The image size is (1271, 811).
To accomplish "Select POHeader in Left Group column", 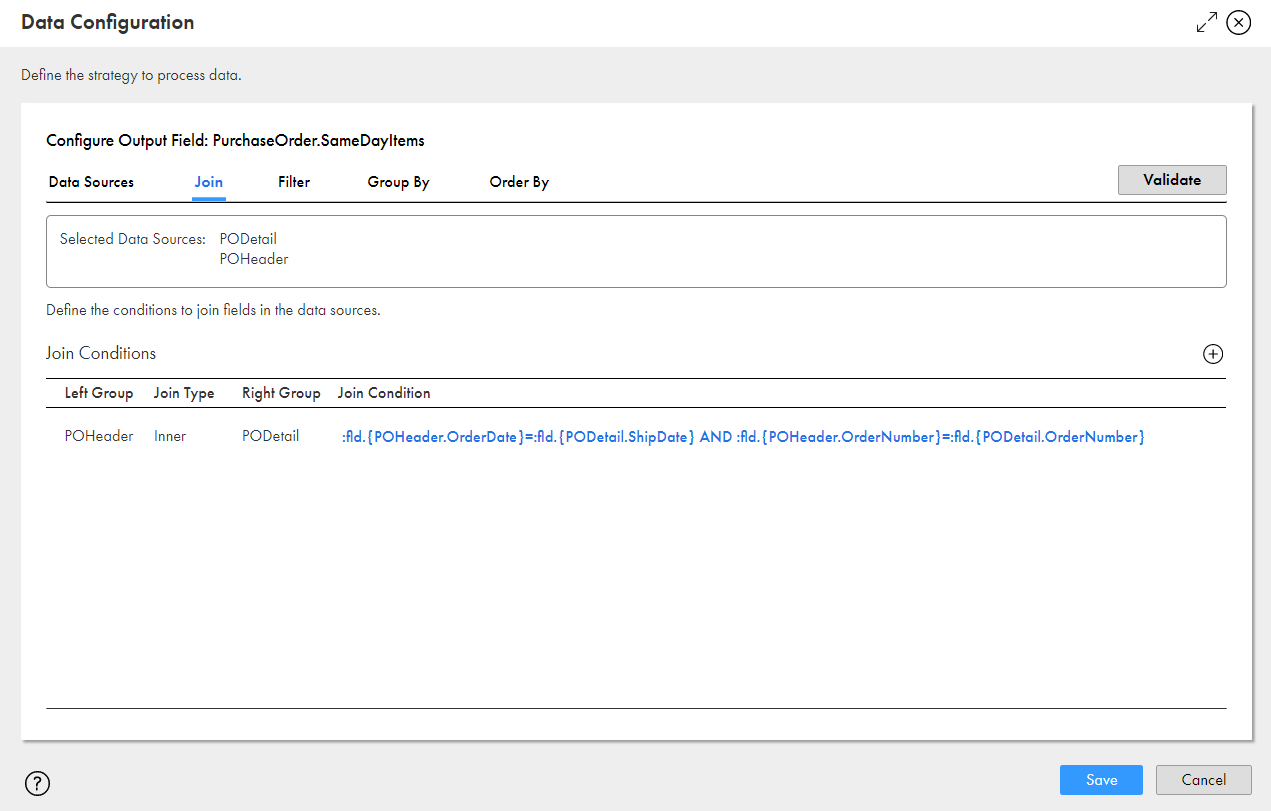I will tap(99, 436).
